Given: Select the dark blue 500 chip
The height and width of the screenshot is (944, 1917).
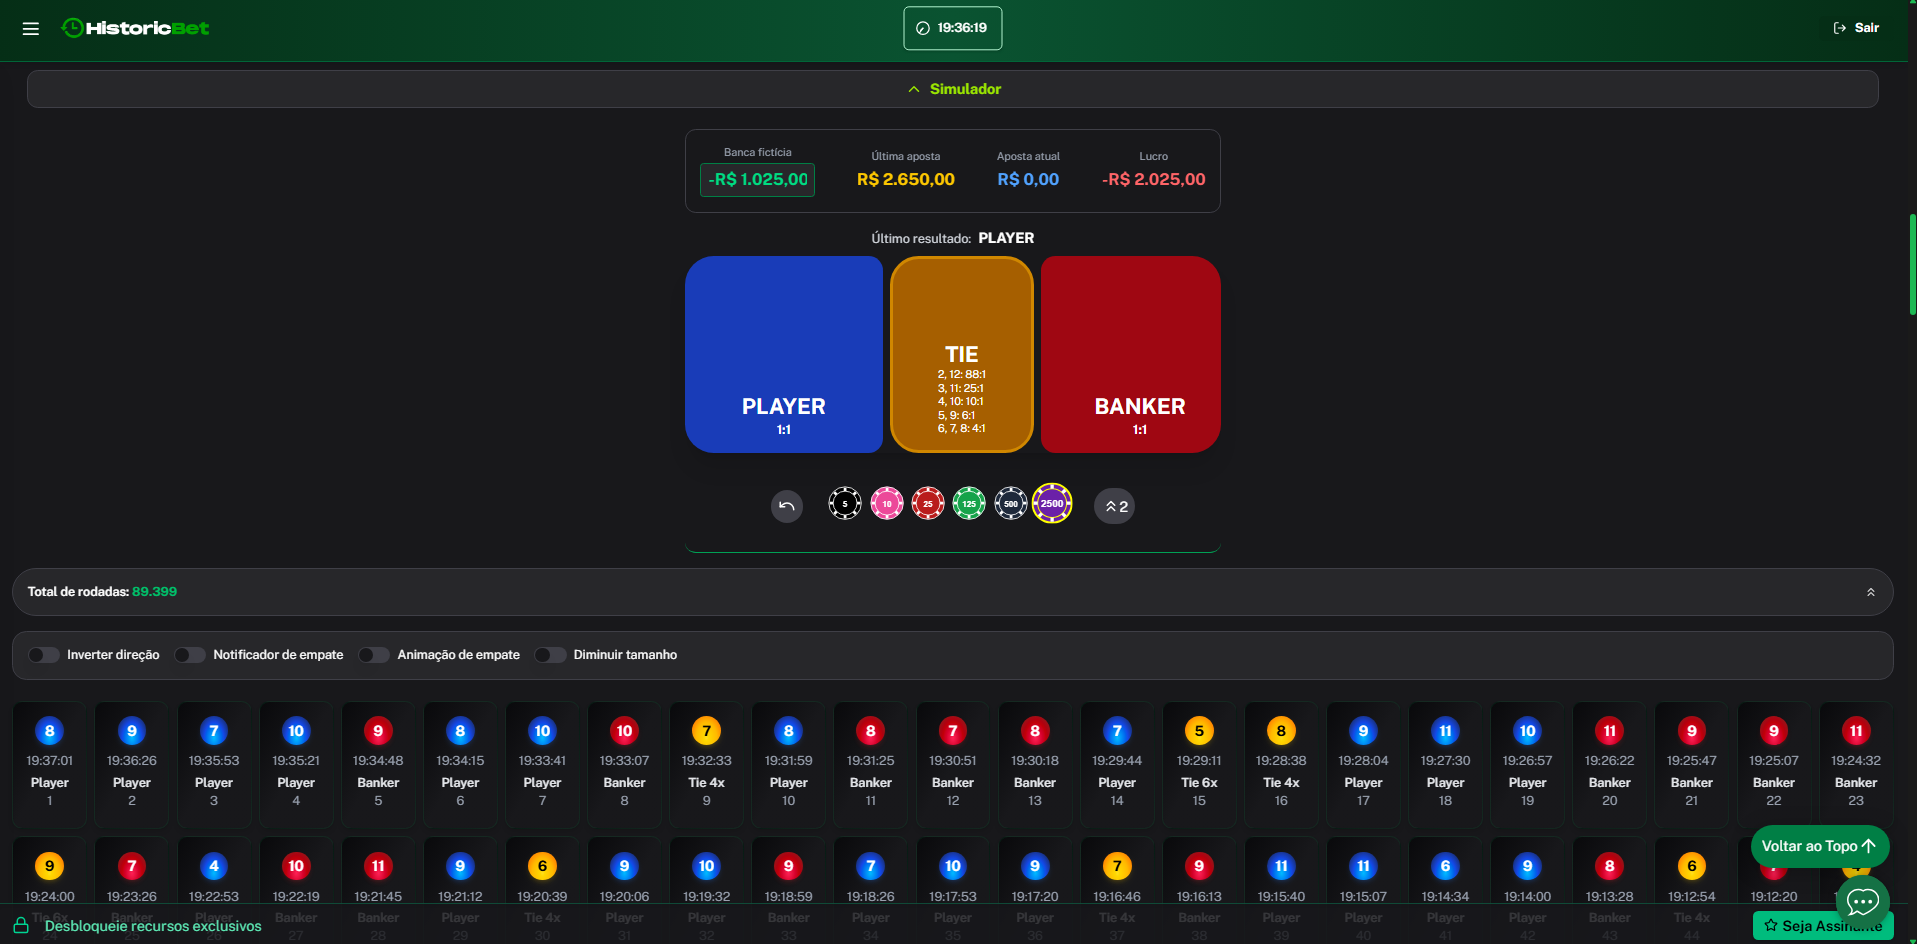Looking at the screenshot, I should 1011,503.
